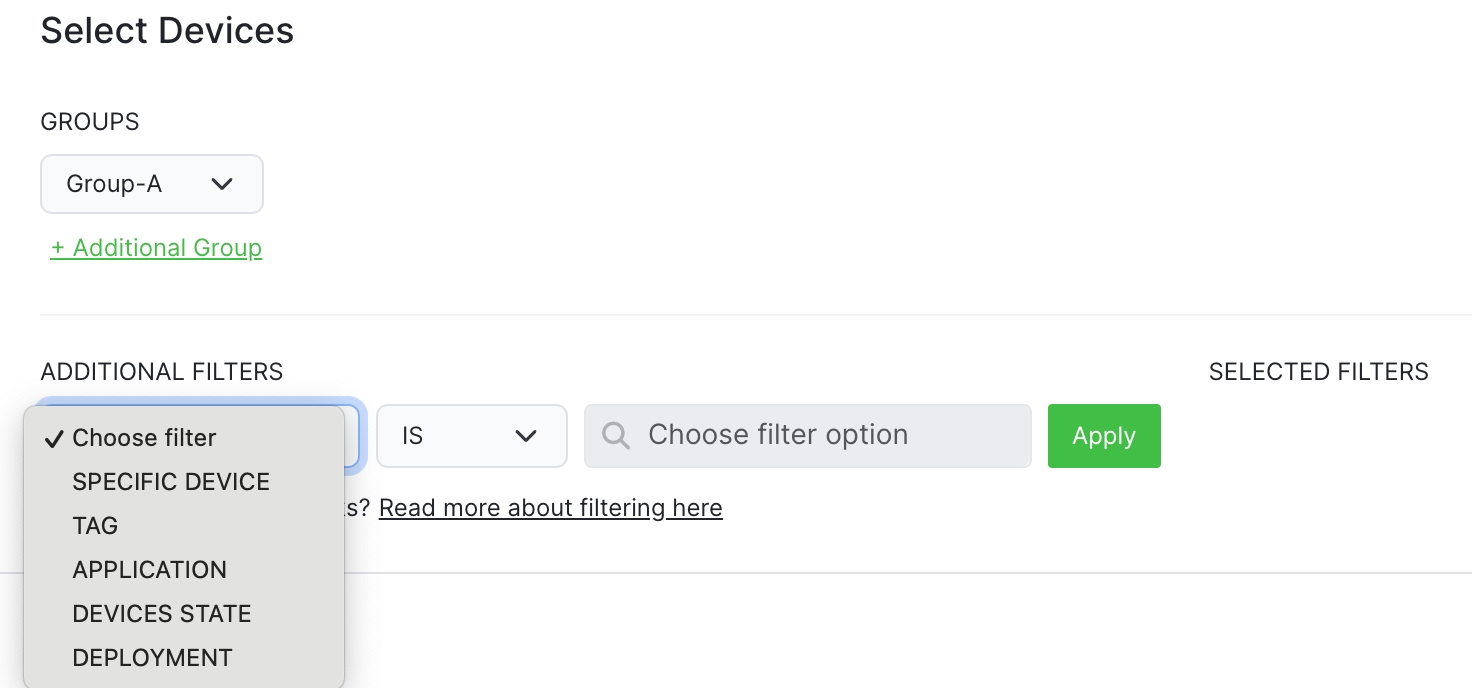The width and height of the screenshot is (1472, 688).
Task: Choose the TAG filter option
Action: 95,526
